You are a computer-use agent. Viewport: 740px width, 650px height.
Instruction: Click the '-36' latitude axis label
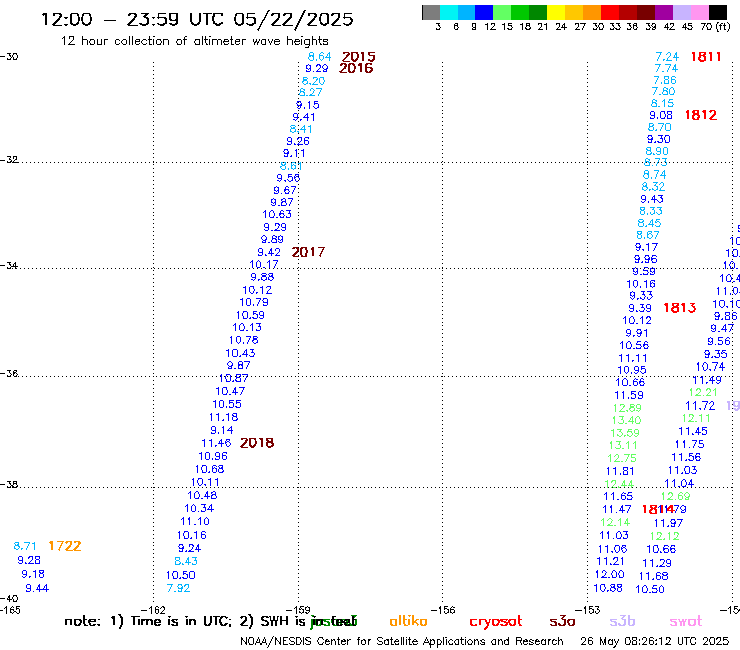click(9, 374)
